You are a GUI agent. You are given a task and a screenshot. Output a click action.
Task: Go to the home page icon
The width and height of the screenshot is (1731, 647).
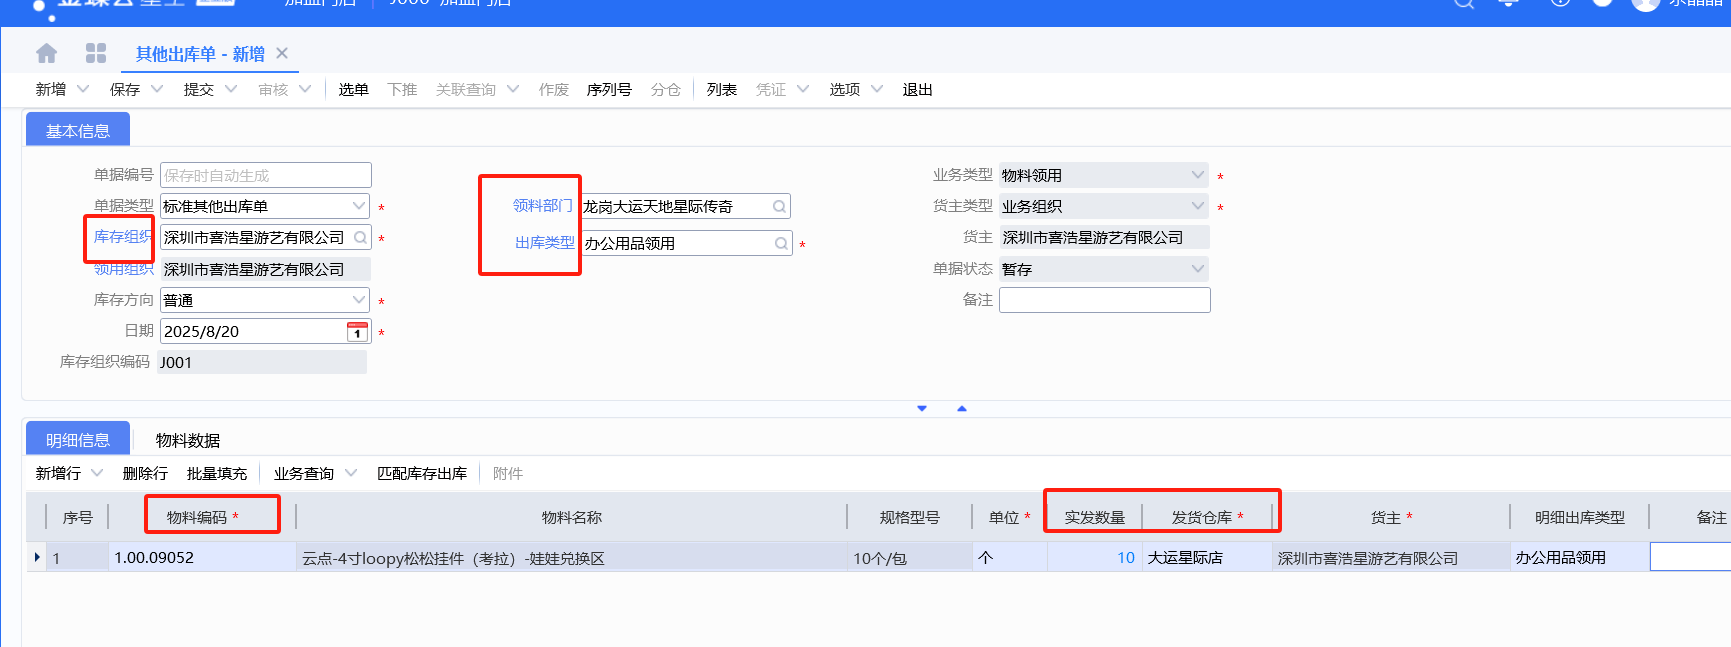tap(46, 53)
